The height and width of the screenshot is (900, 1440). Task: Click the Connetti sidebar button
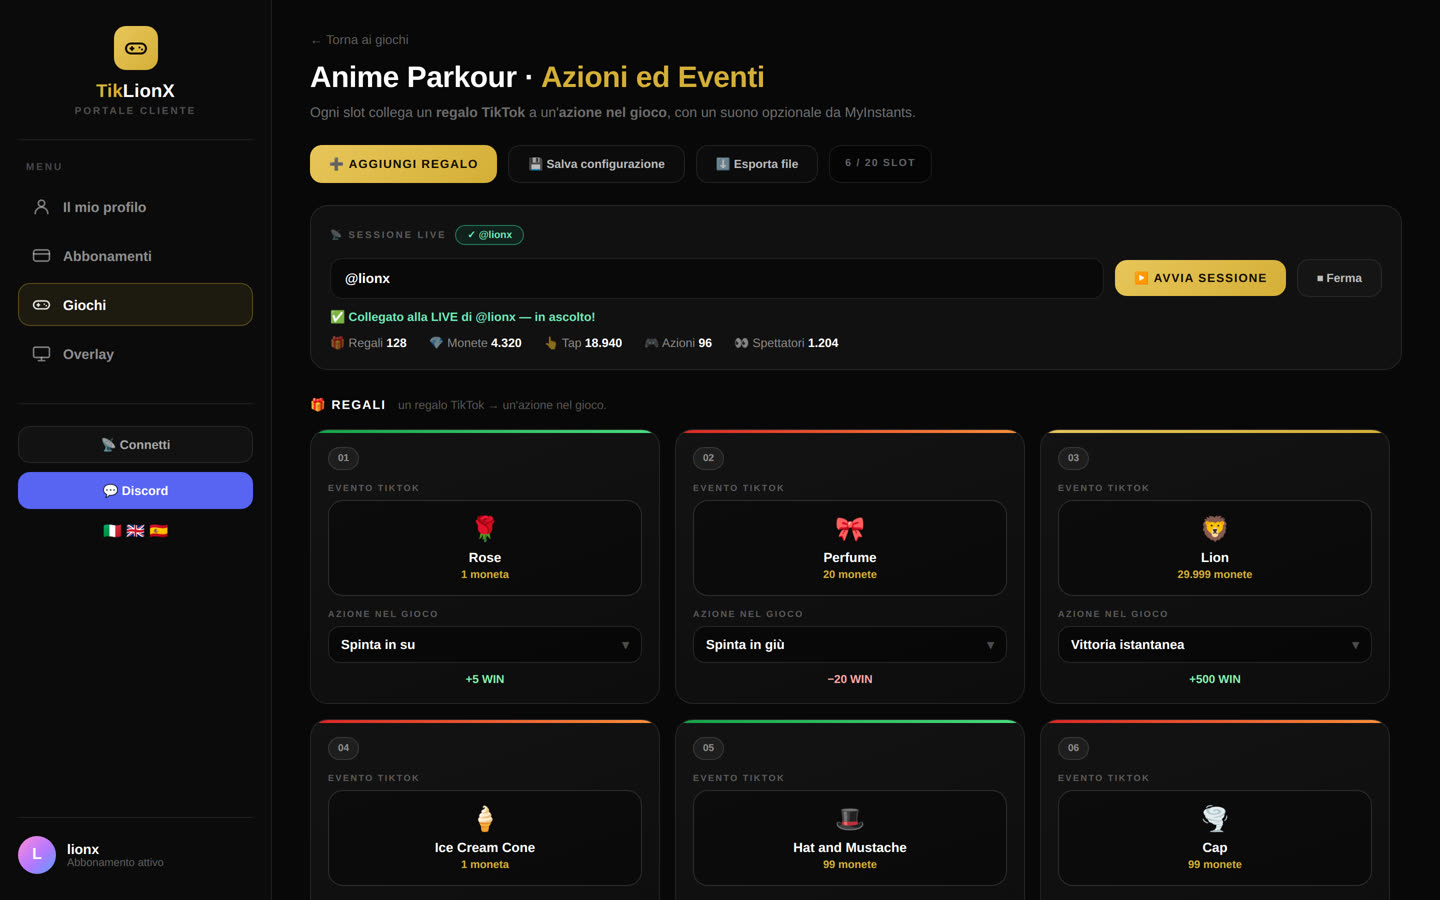[135, 445]
